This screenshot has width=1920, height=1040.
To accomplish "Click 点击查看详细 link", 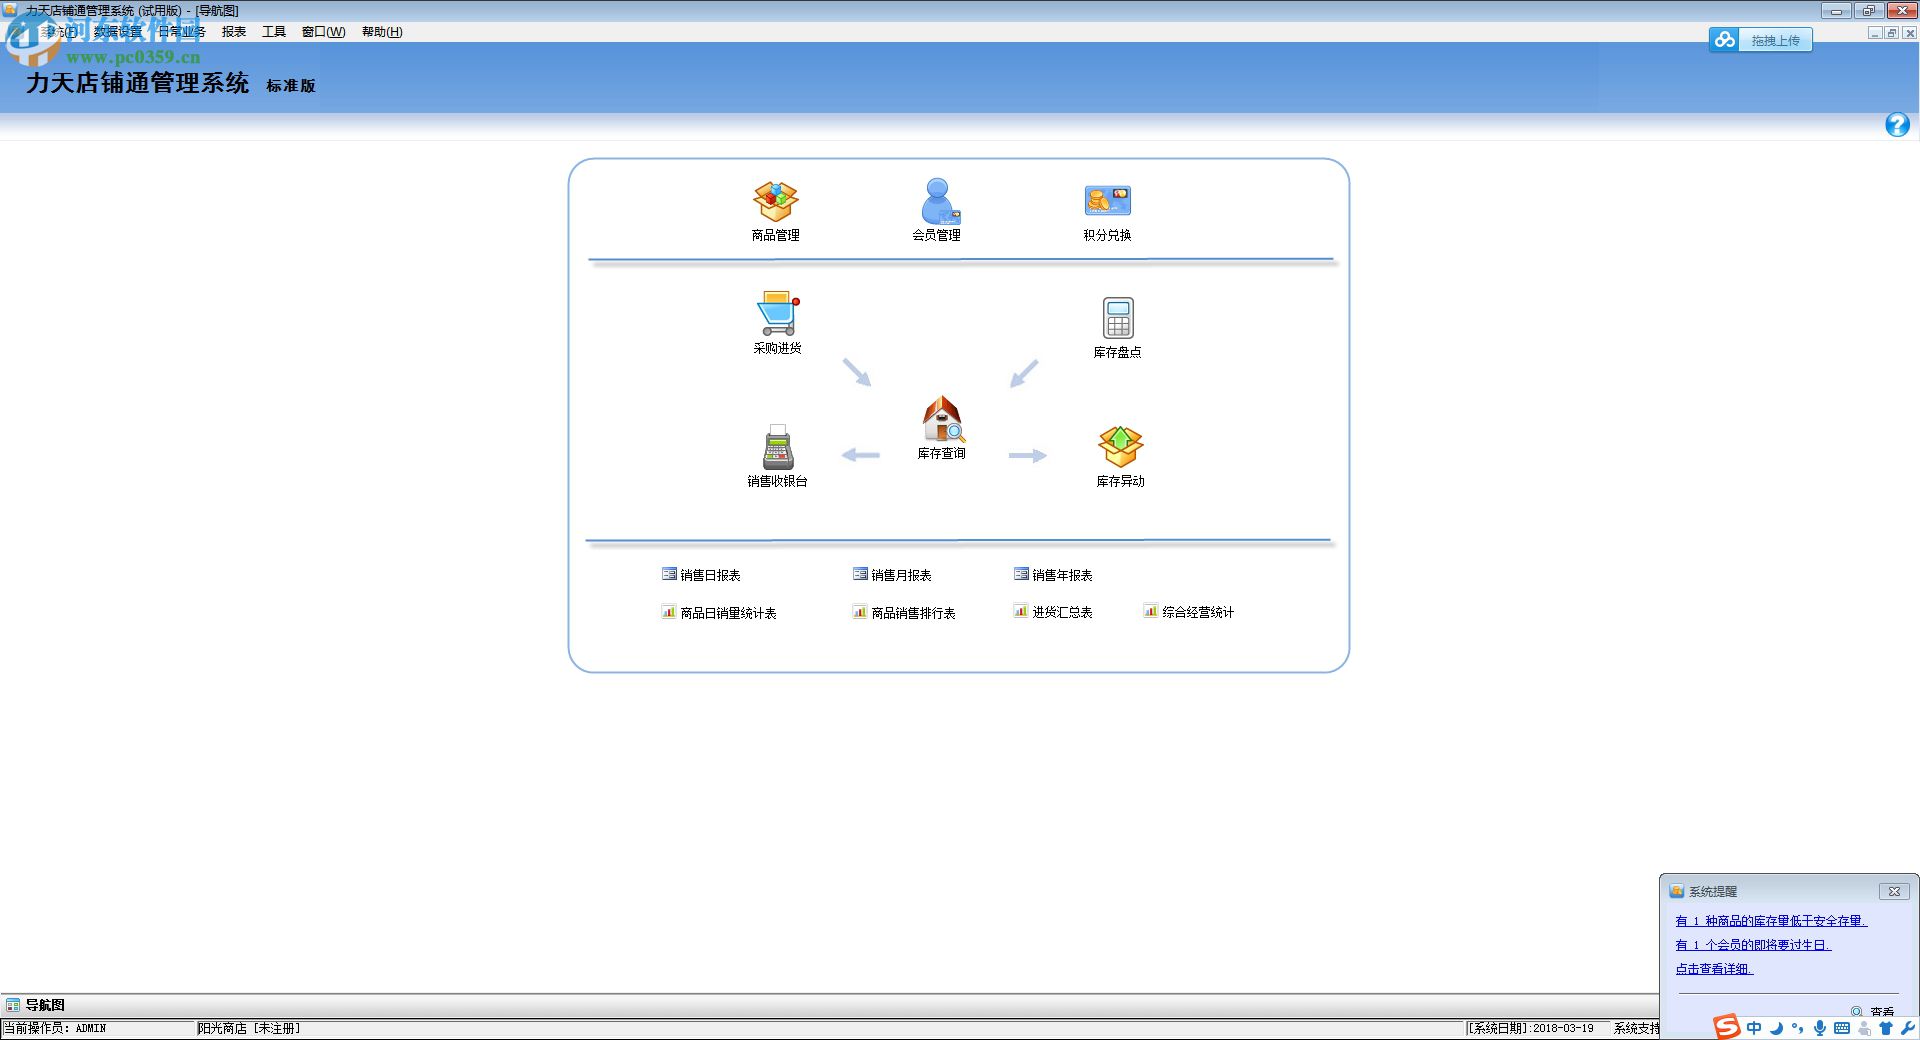I will click(x=1714, y=969).
